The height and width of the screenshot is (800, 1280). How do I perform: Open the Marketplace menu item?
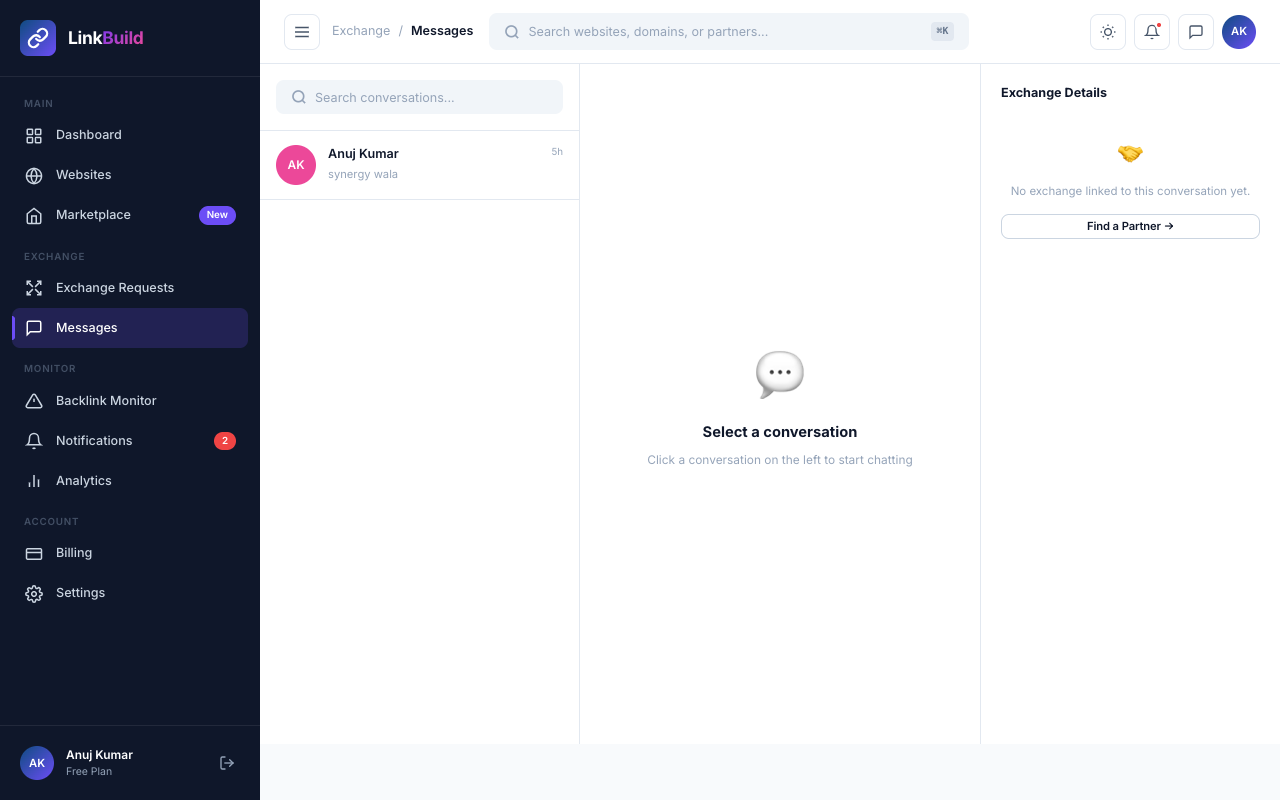point(130,215)
